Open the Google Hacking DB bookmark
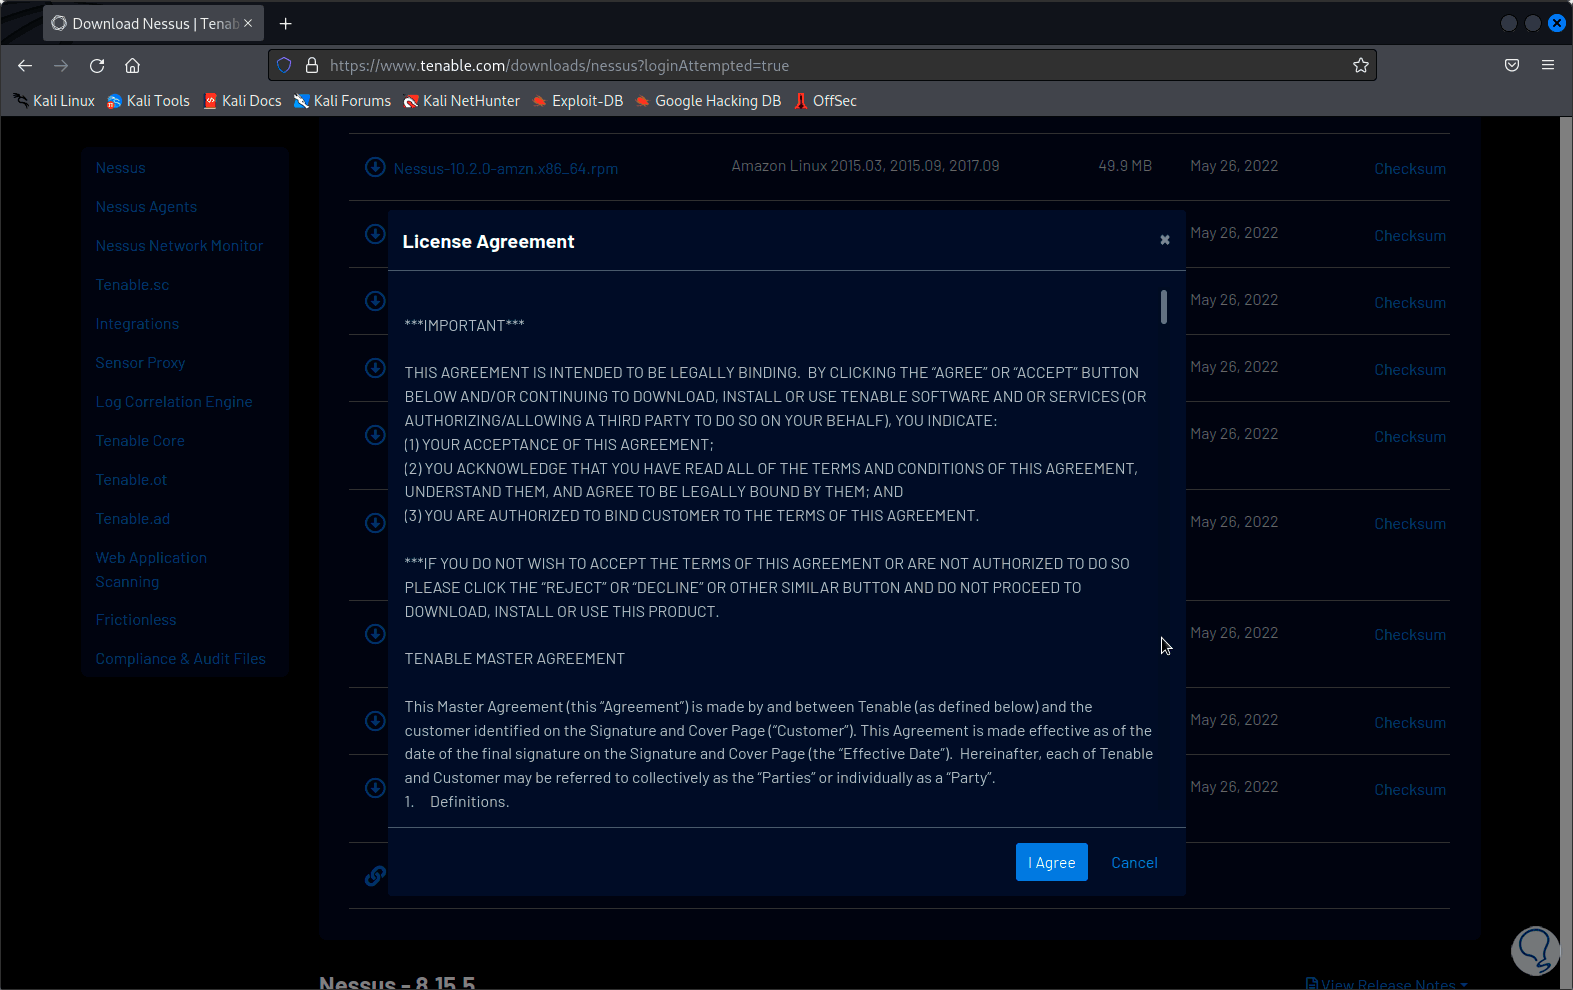The height and width of the screenshot is (990, 1573). coord(708,101)
